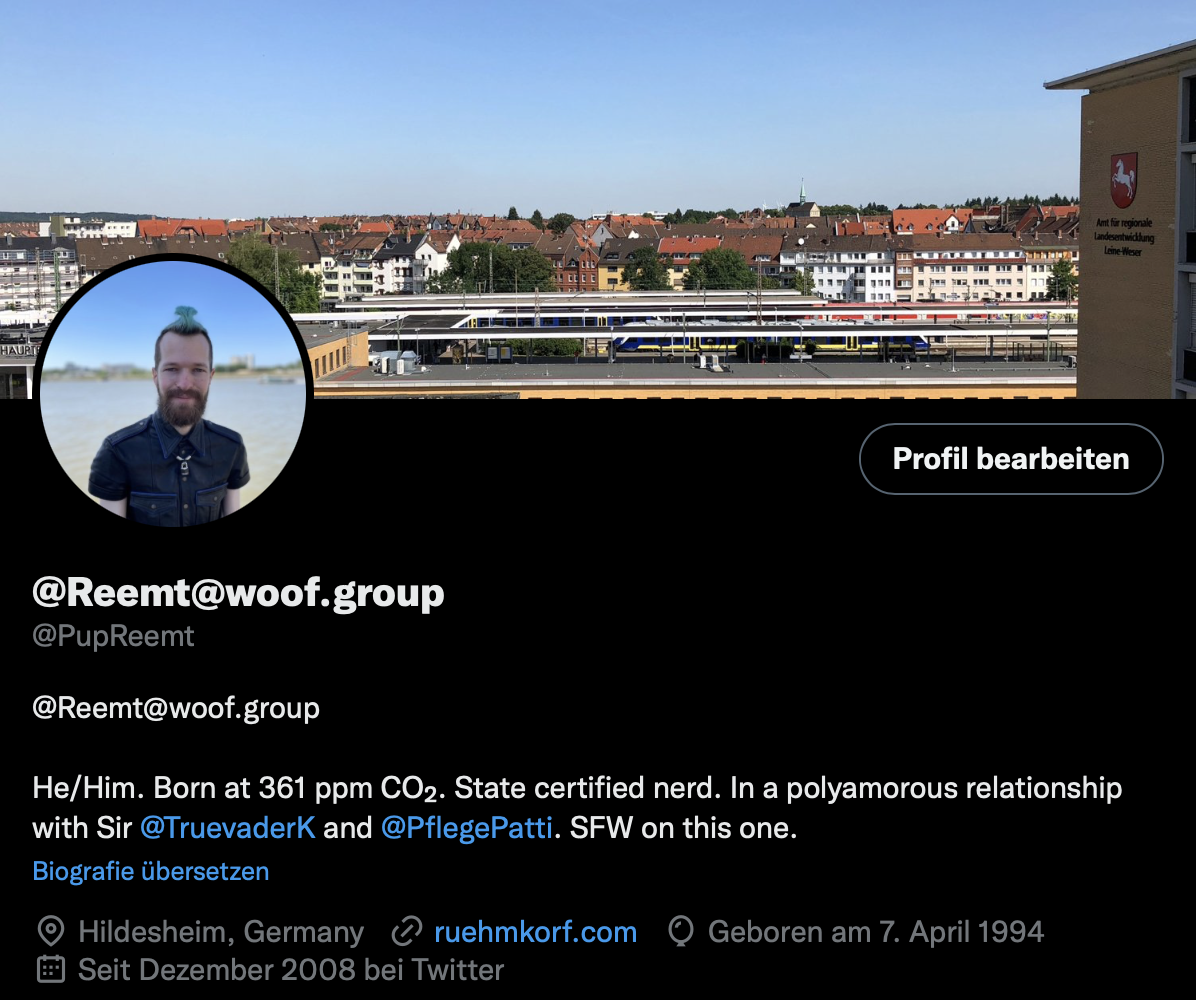Click Biografie übersetzen to translate bio
This screenshot has height=1000, width=1196.
(151, 871)
